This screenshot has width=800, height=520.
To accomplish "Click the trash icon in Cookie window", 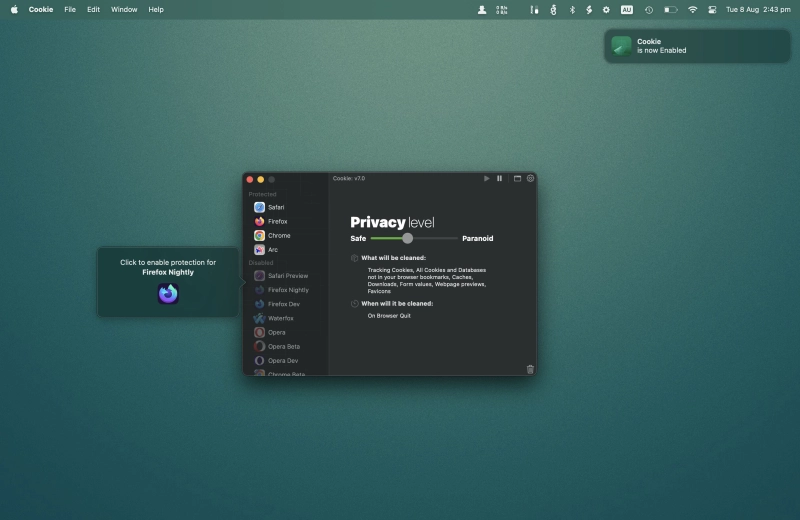I will 530,369.
